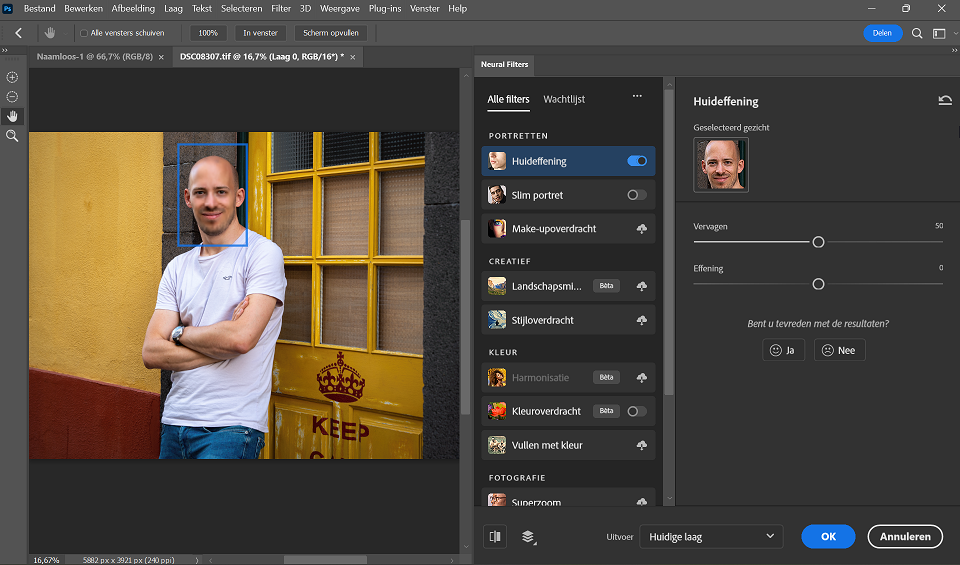Click the add to selection face tool
This screenshot has width=960, height=565.
[12, 77]
